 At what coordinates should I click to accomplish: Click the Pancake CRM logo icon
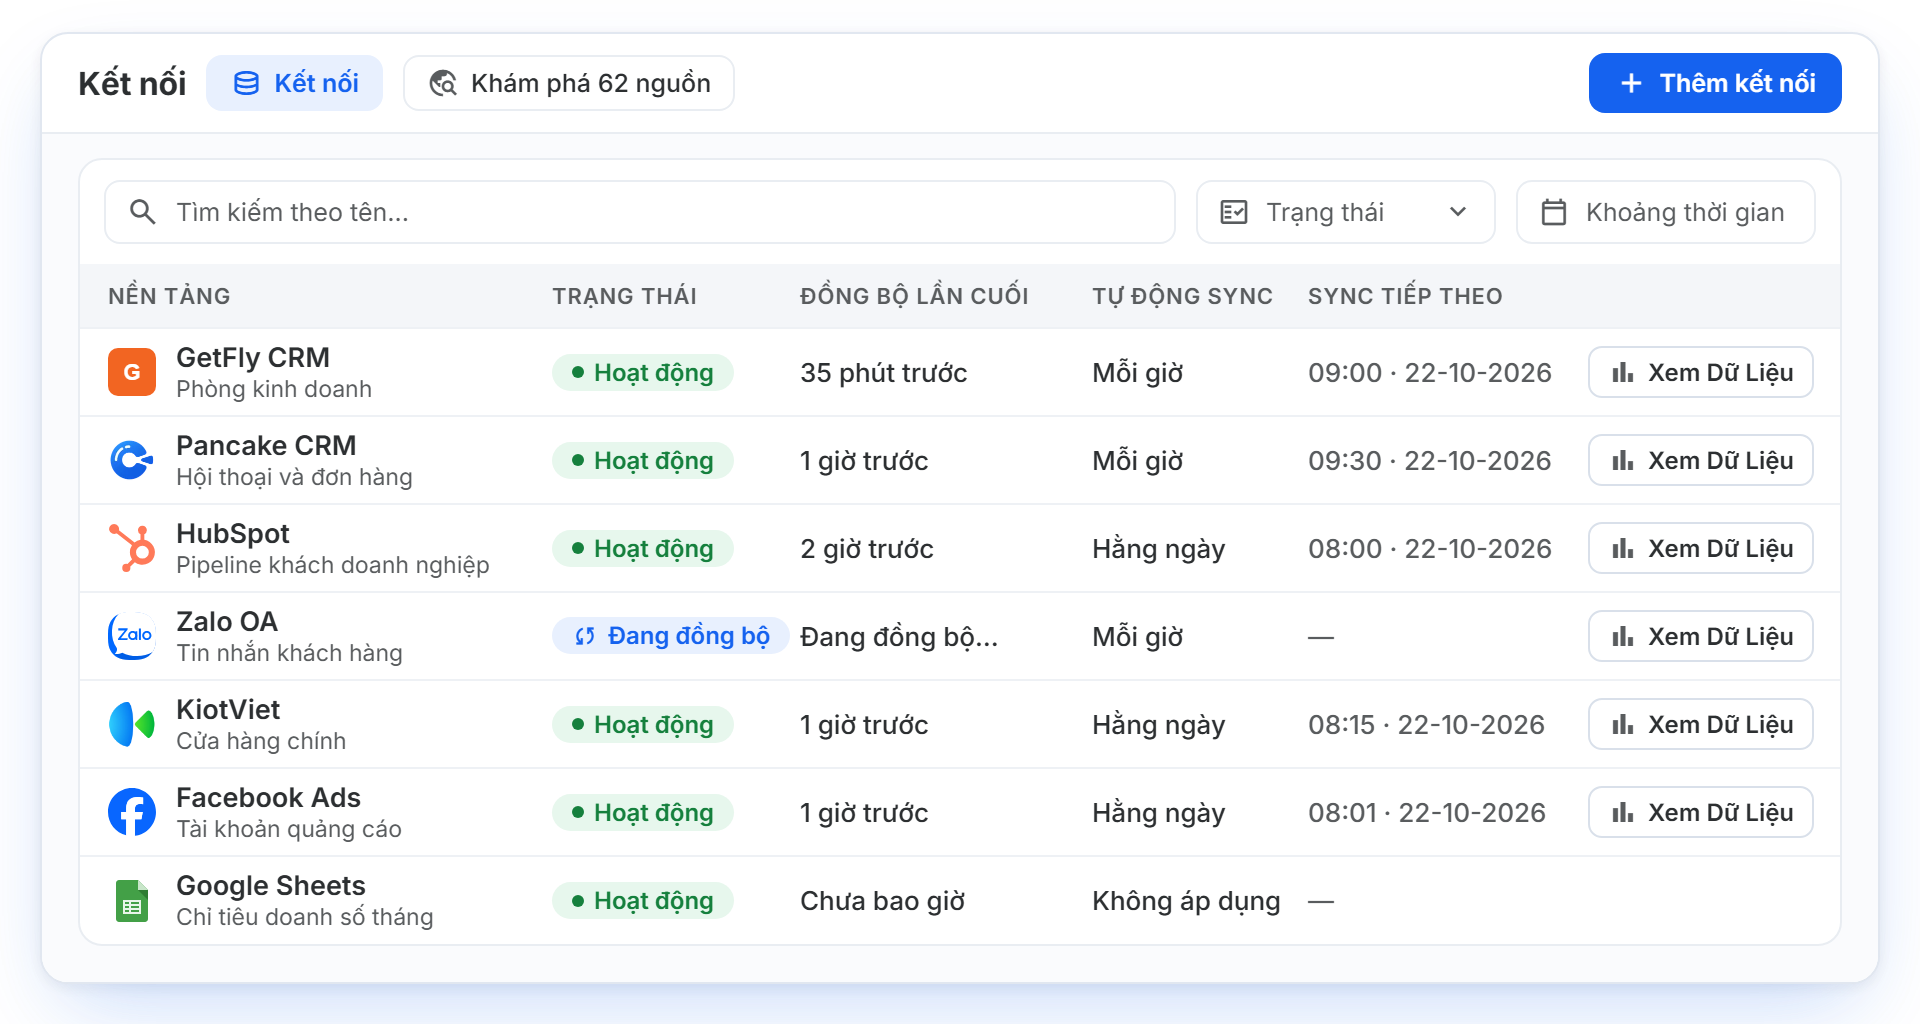point(132,460)
